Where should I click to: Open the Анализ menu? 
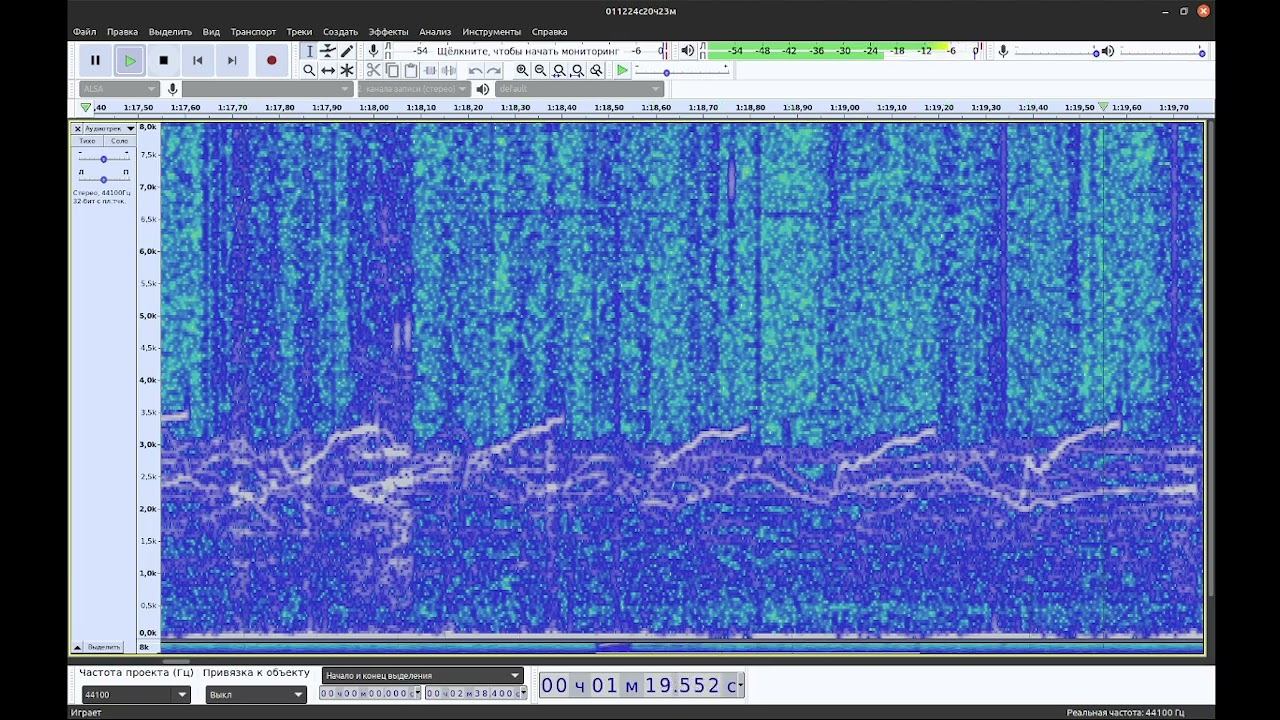(435, 32)
